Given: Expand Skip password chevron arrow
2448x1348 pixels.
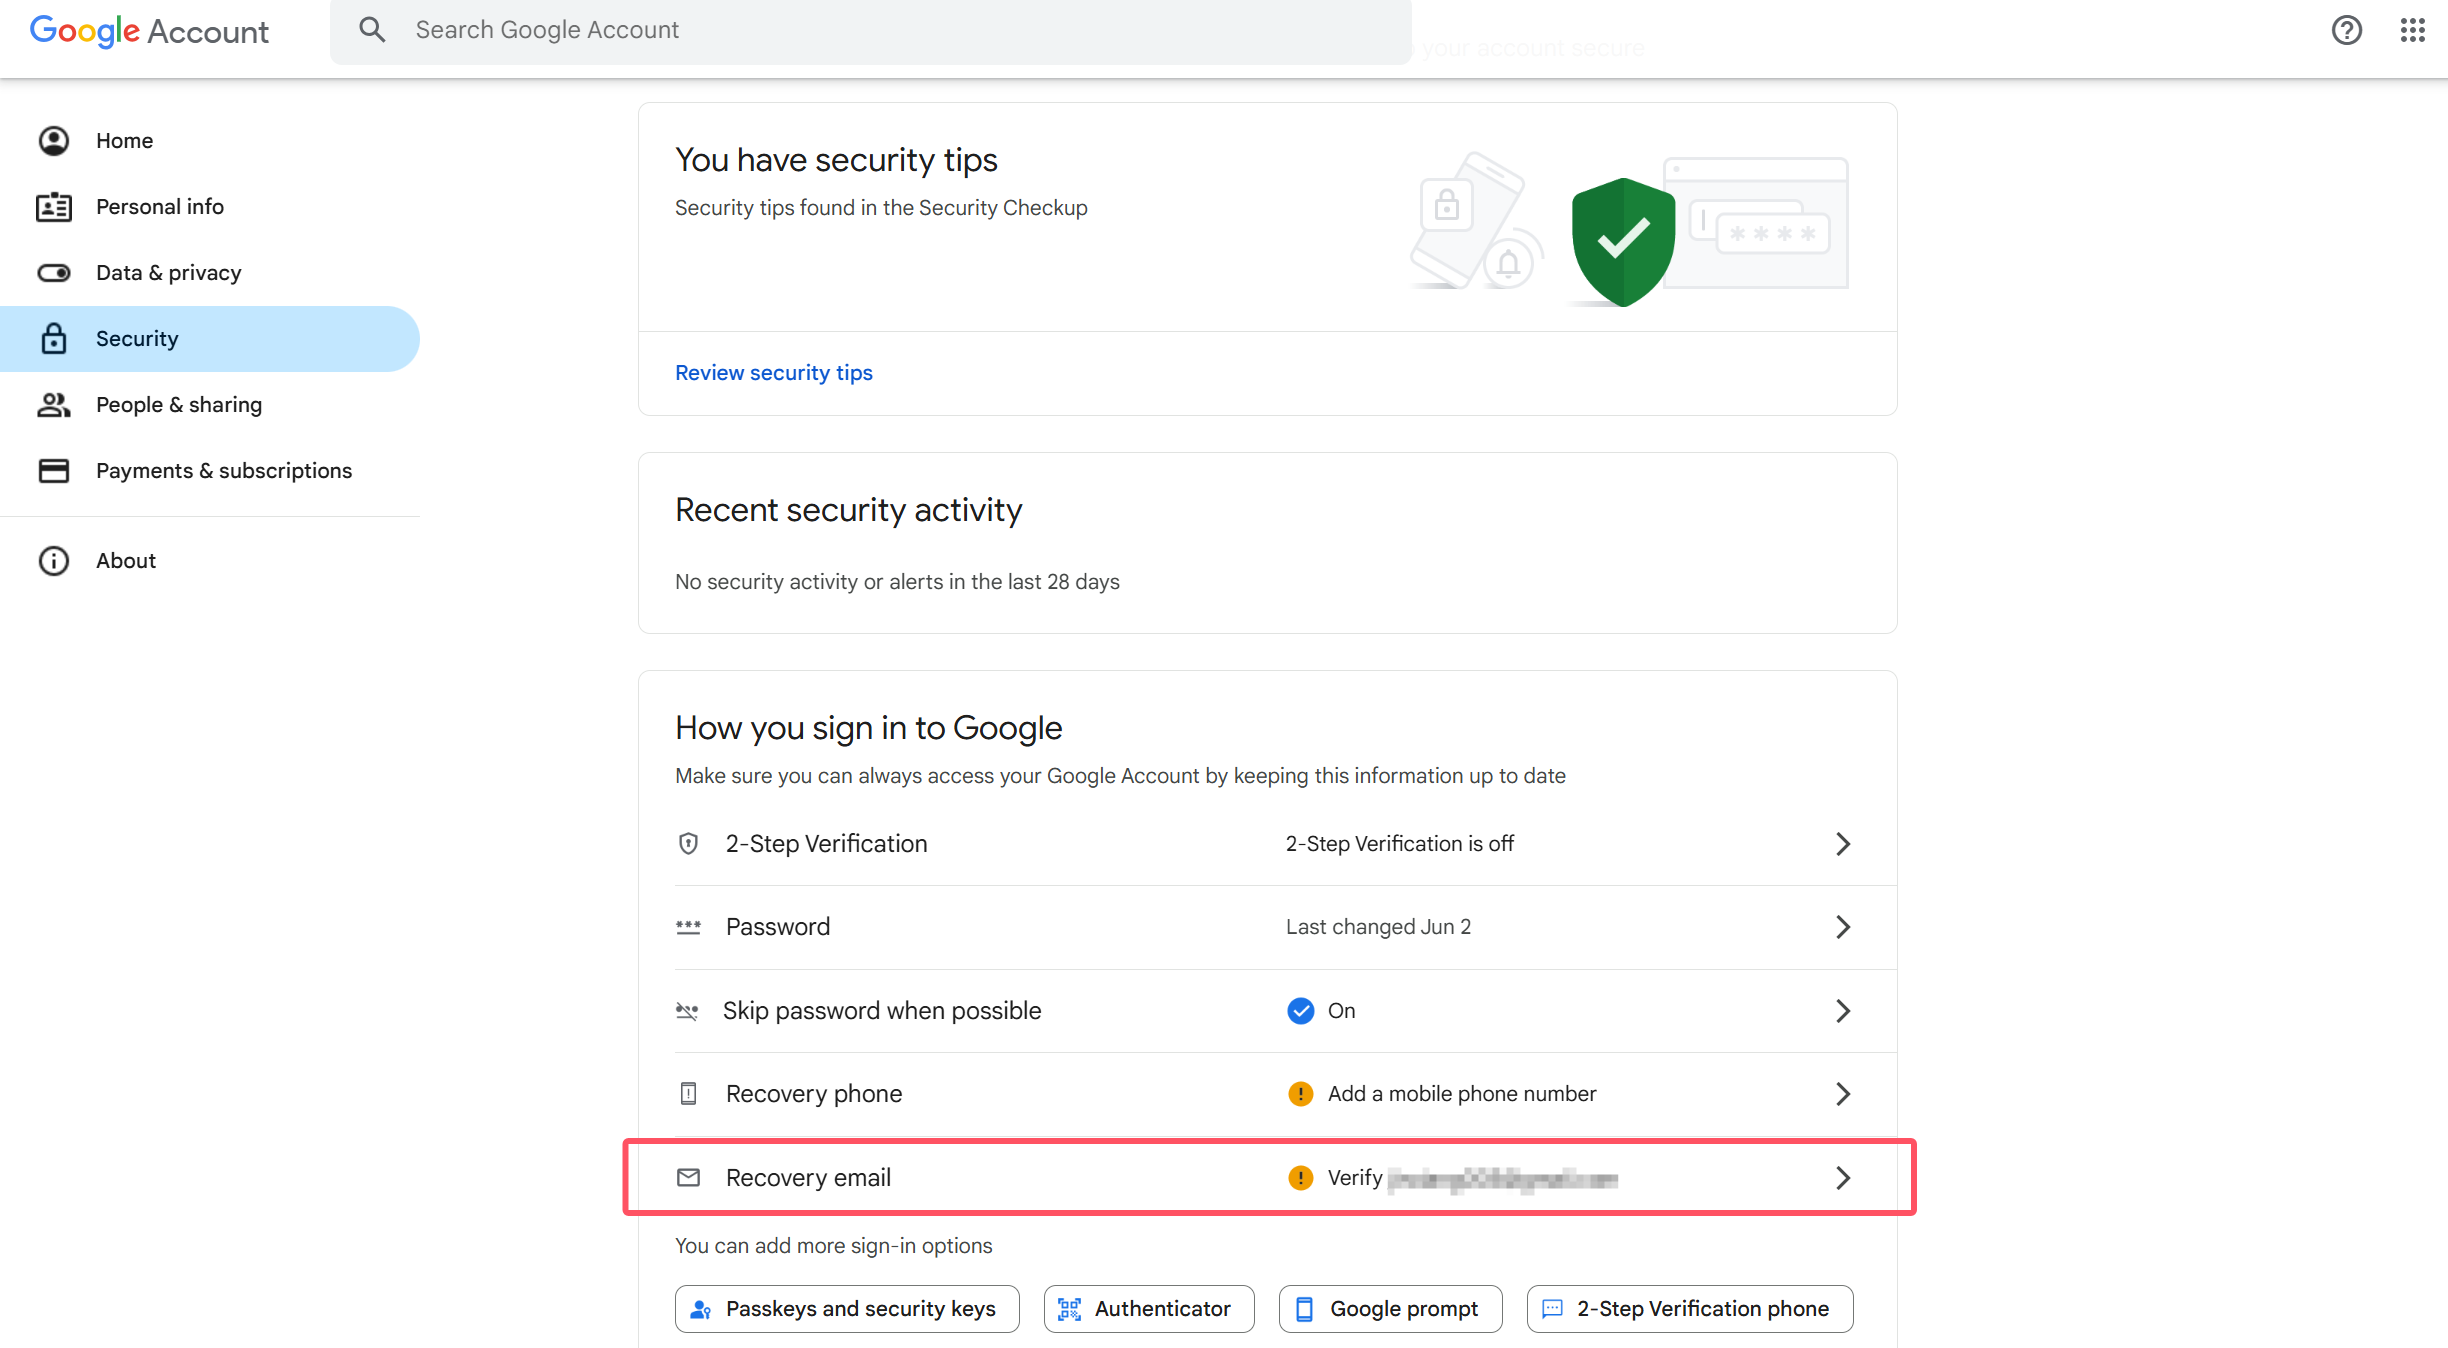Looking at the screenshot, I should [1843, 1011].
